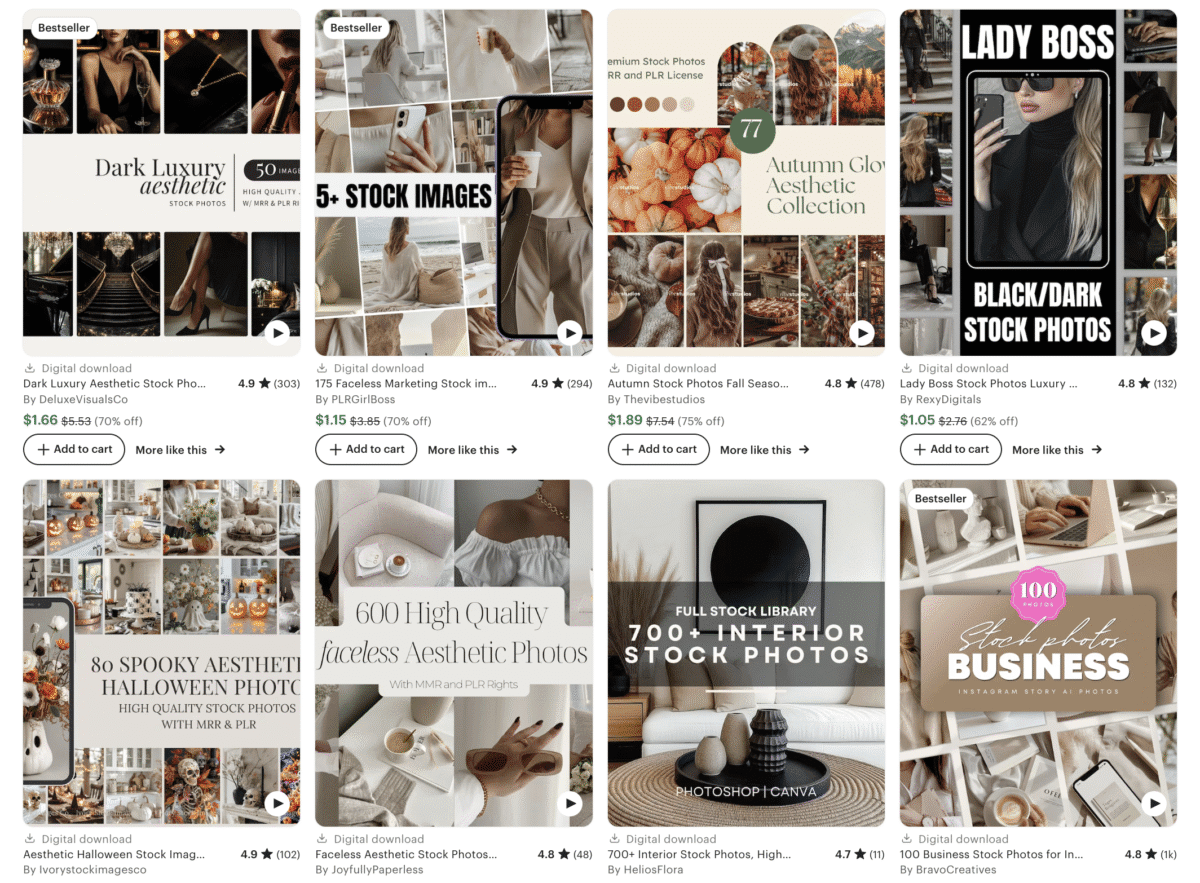Click price $1.89 on Autumn Stock Photos
Screen dimensions: 1200x883
(x=625, y=420)
